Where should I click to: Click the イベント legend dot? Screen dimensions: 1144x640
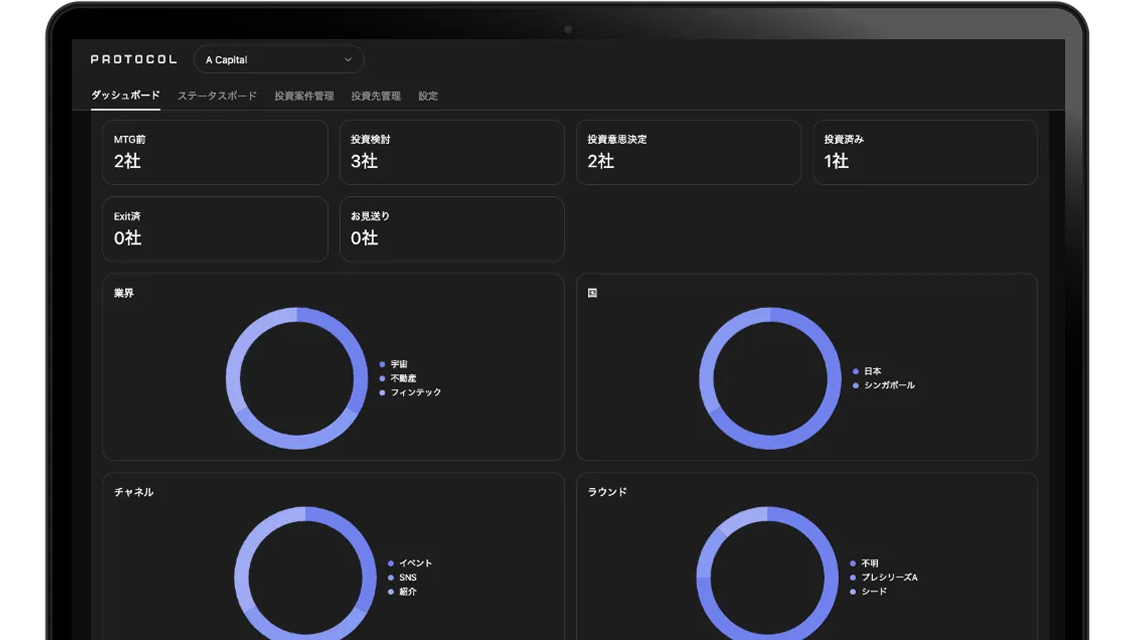pos(391,563)
